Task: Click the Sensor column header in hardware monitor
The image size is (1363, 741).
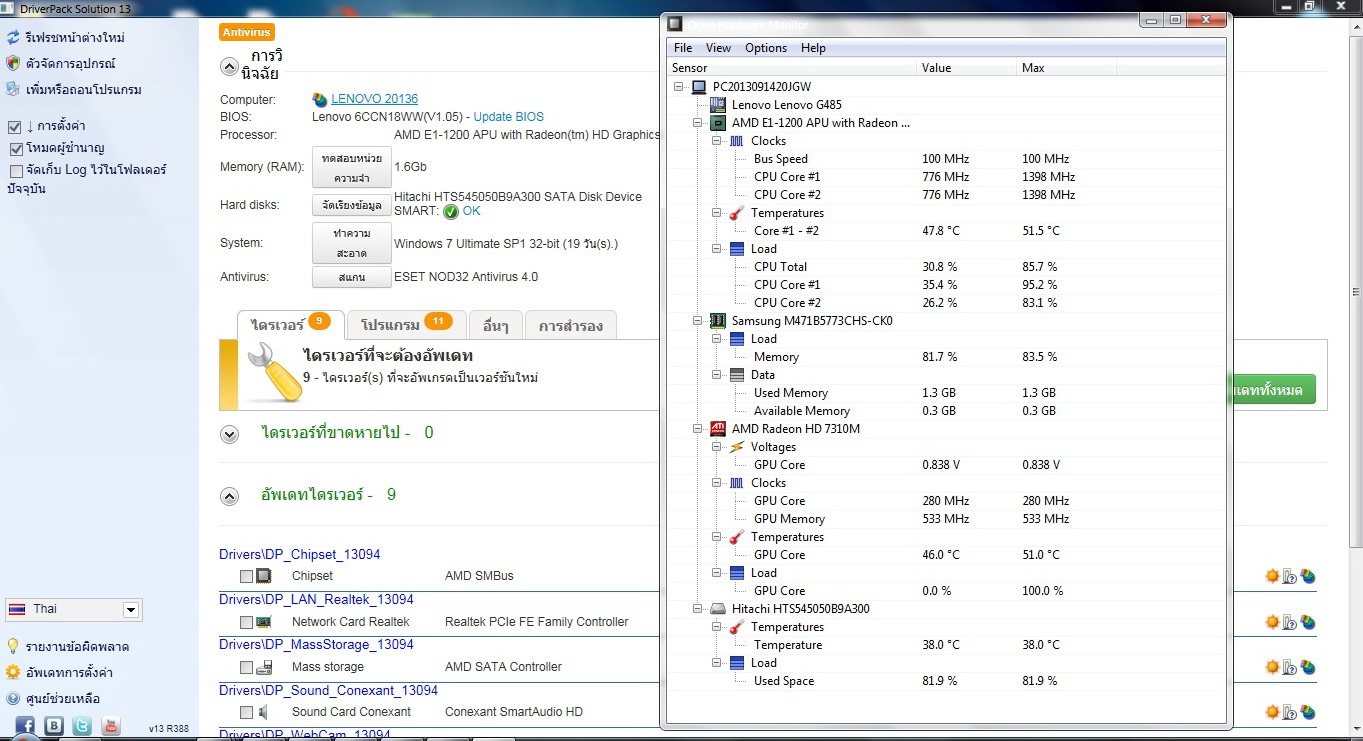Action: coord(792,68)
